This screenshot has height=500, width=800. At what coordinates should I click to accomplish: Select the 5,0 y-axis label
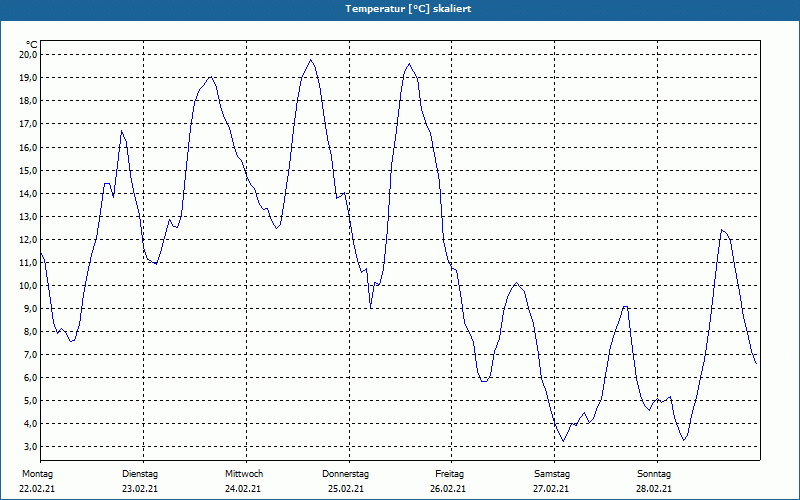[30, 401]
